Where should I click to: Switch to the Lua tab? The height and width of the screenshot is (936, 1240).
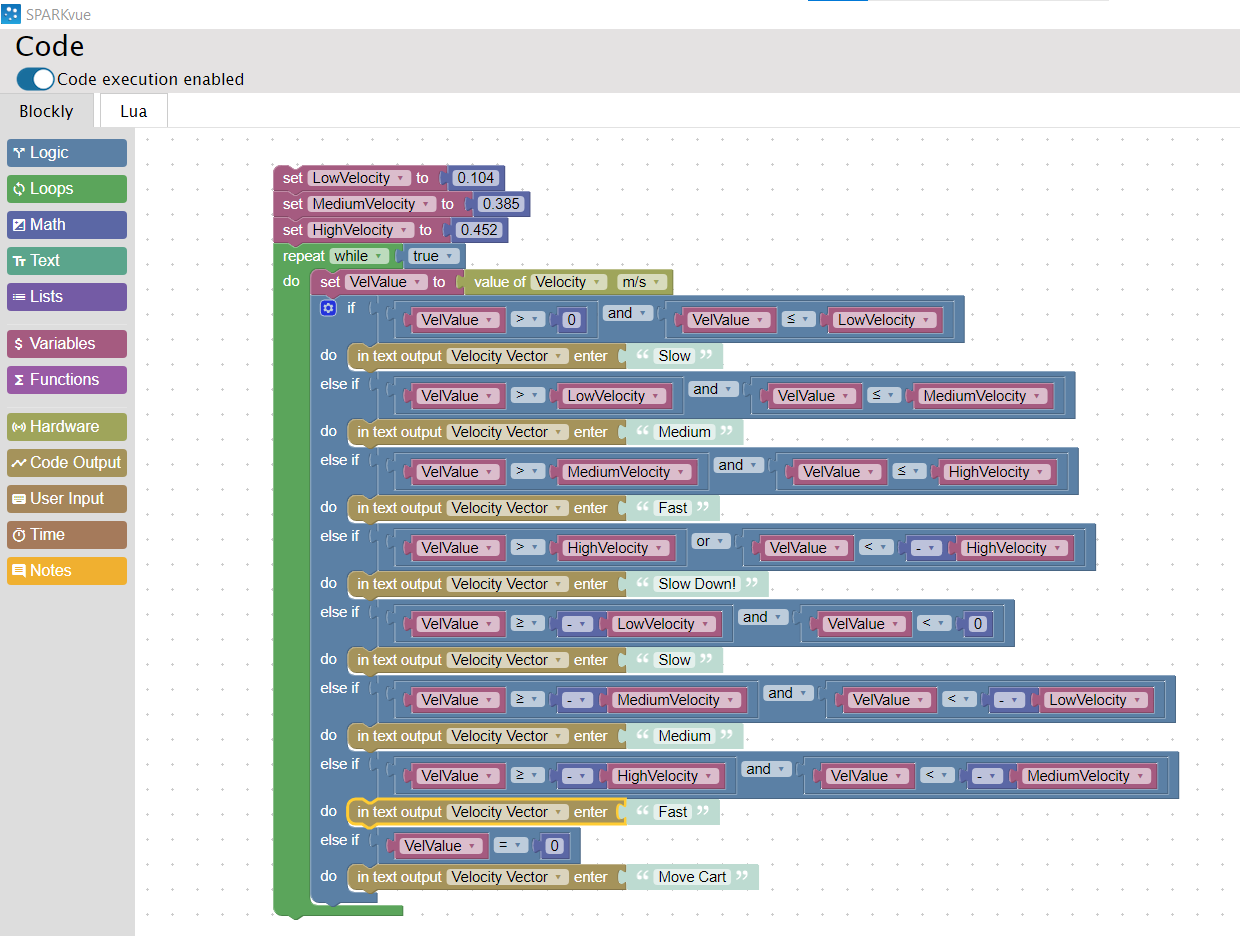(133, 111)
